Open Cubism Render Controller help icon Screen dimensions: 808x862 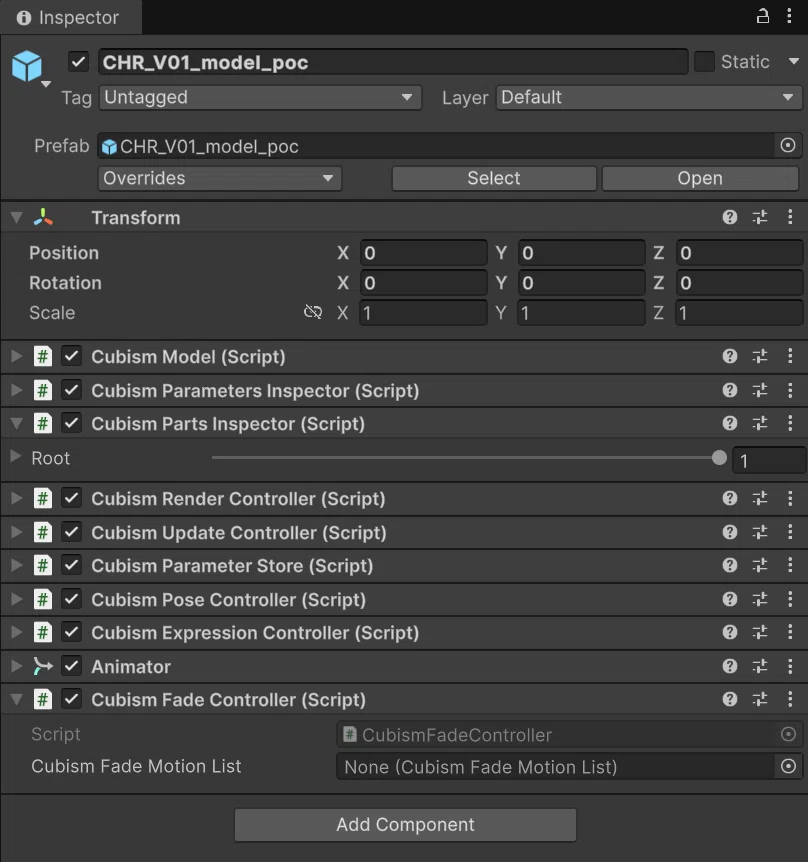(x=729, y=498)
